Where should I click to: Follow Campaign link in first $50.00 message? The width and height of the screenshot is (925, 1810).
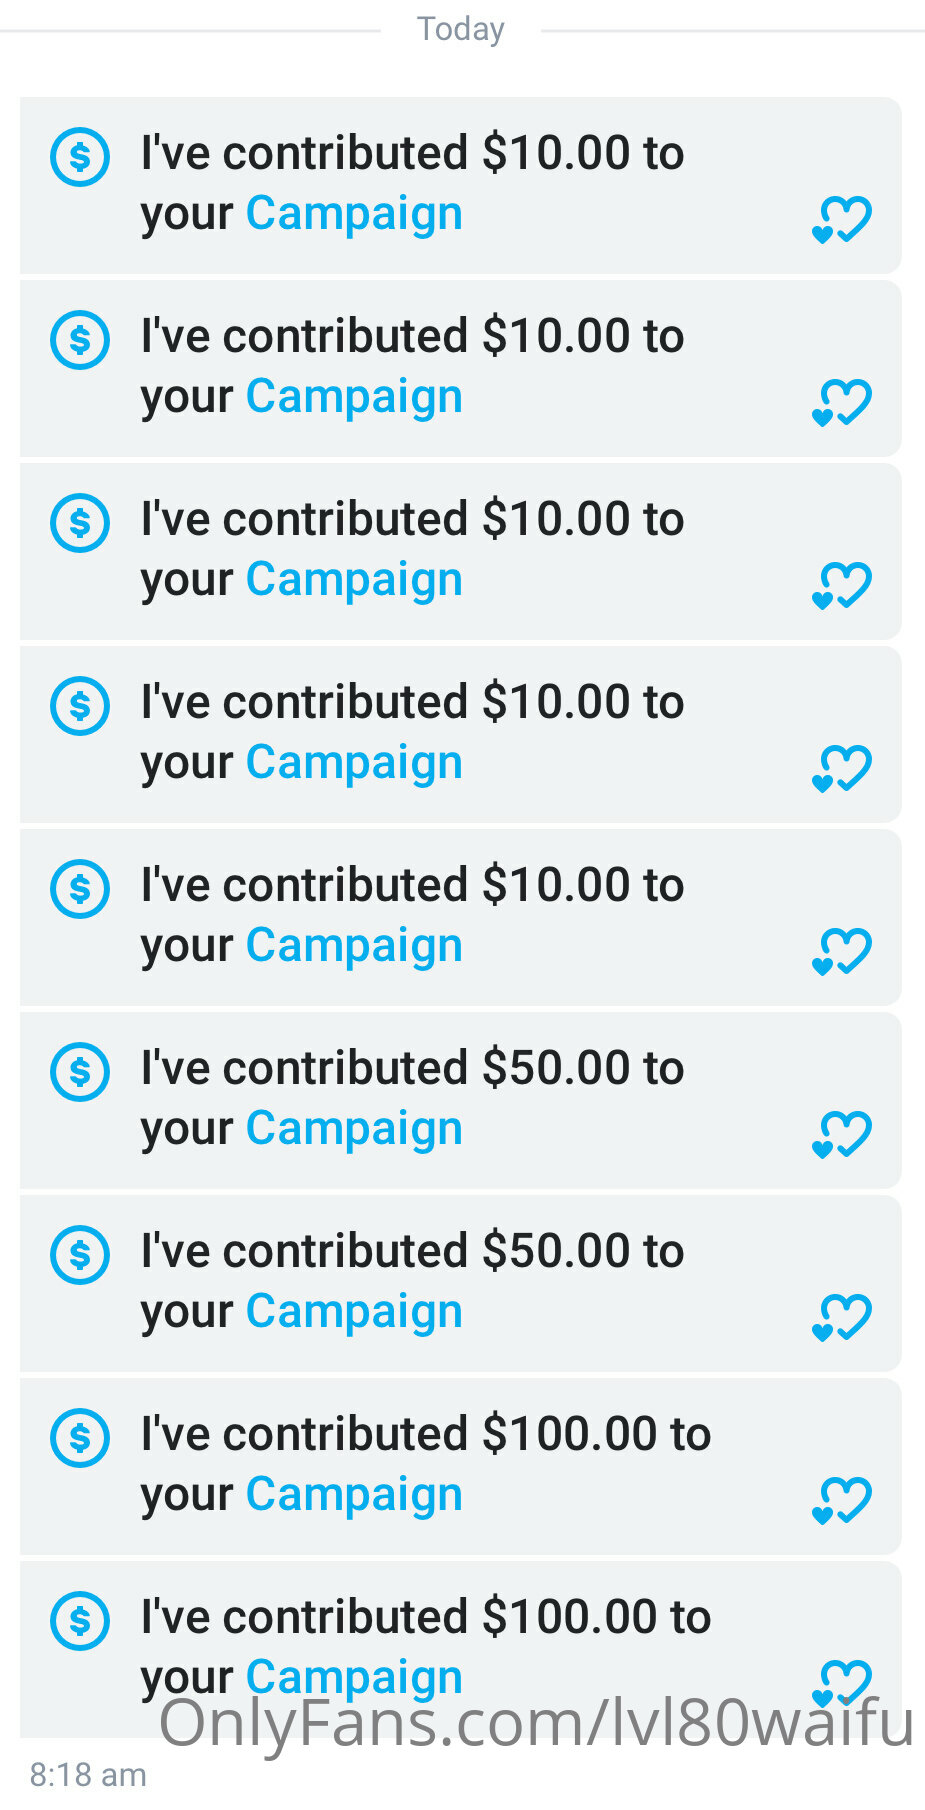[354, 1129]
